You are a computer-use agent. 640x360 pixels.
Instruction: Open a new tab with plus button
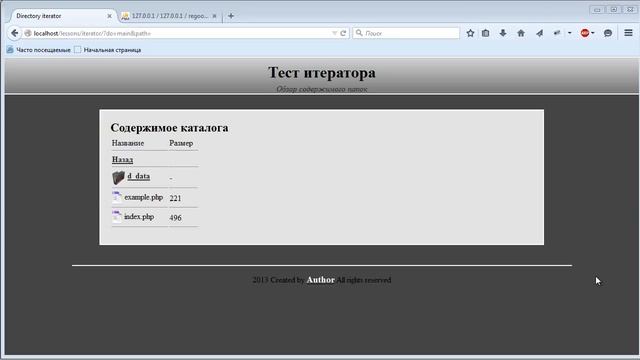click(231, 16)
